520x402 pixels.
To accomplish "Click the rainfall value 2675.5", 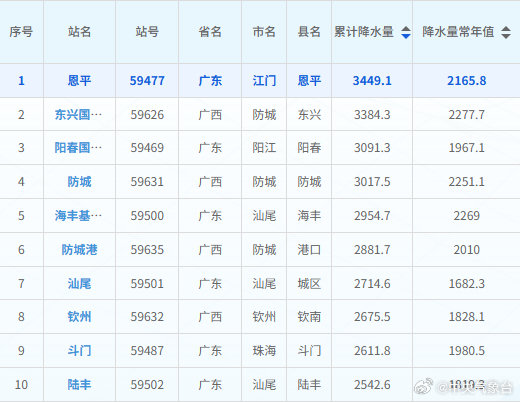I will tap(372, 317).
